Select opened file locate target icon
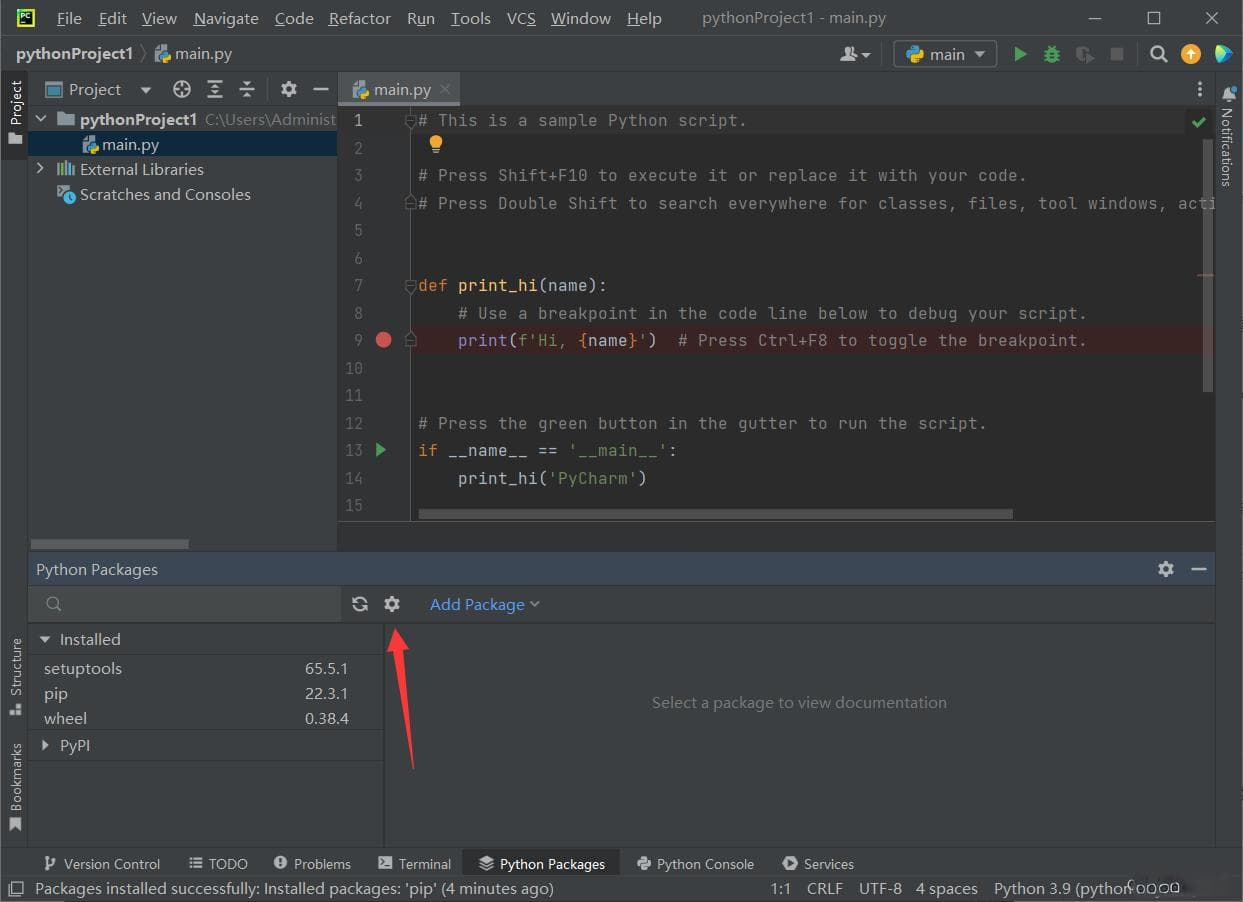The height and width of the screenshot is (902, 1243). pyautogui.click(x=182, y=89)
